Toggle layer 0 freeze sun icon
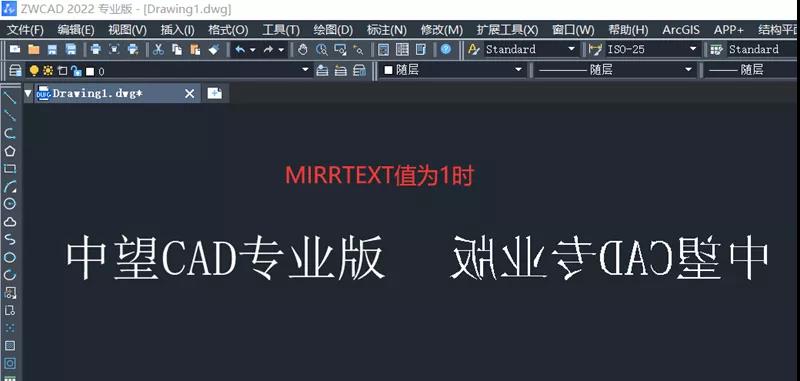Viewport: 800px width, 381px height. point(48,71)
